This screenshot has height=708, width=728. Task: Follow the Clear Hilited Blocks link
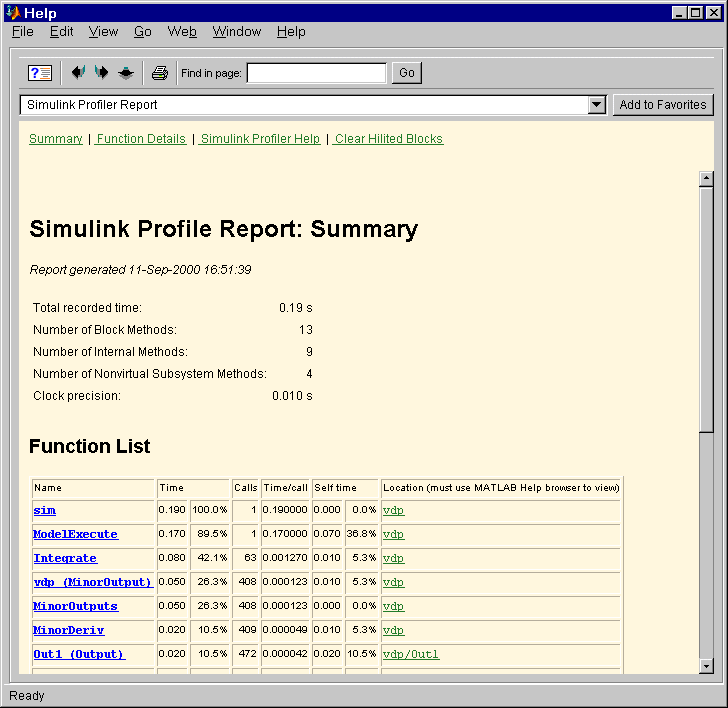point(388,139)
